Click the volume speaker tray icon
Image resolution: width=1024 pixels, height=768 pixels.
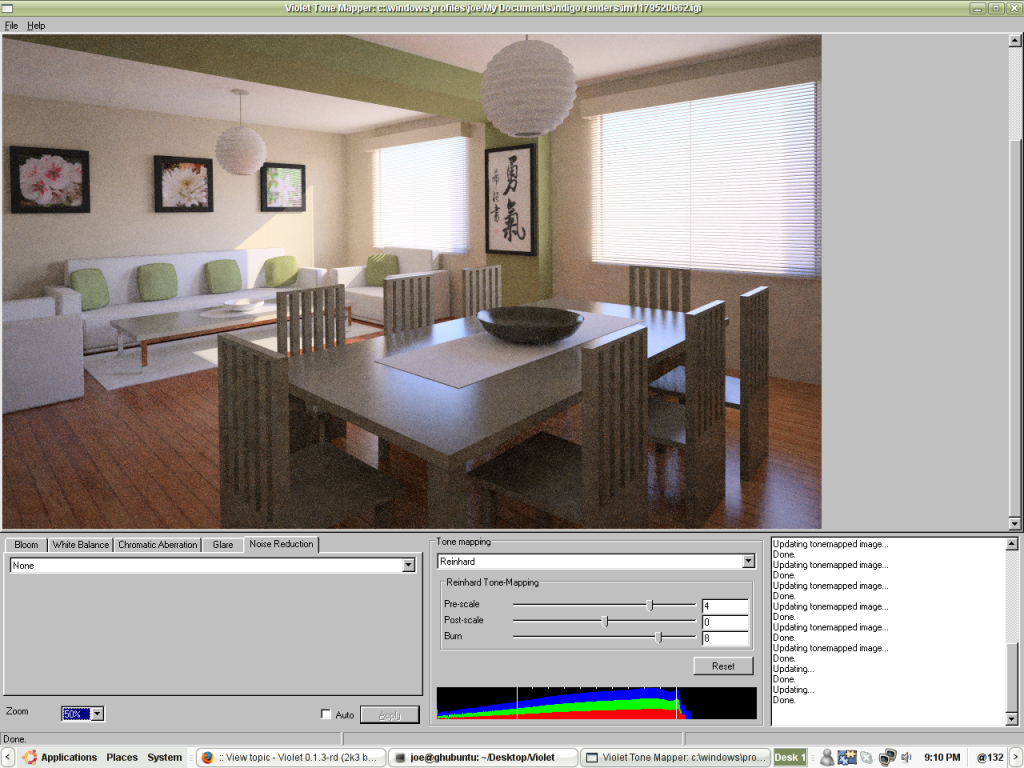tap(906, 758)
